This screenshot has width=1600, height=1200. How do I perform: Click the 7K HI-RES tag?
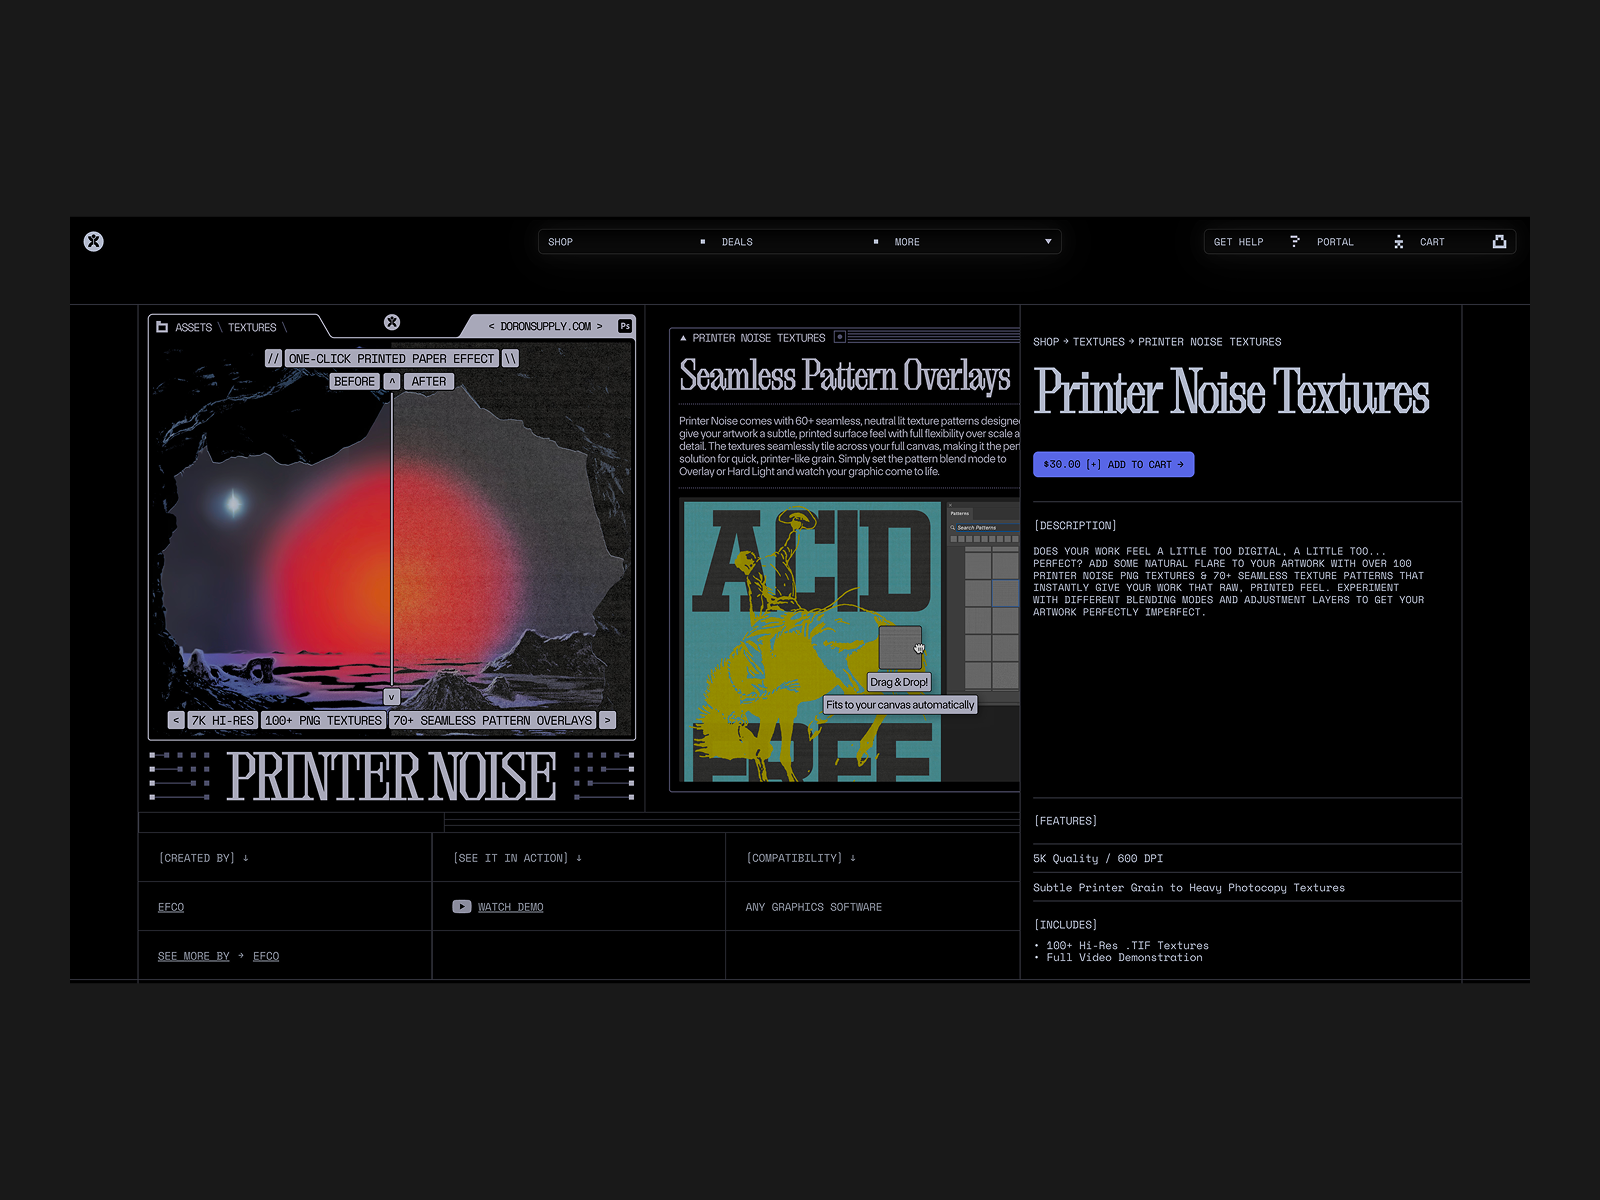coord(223,720)
